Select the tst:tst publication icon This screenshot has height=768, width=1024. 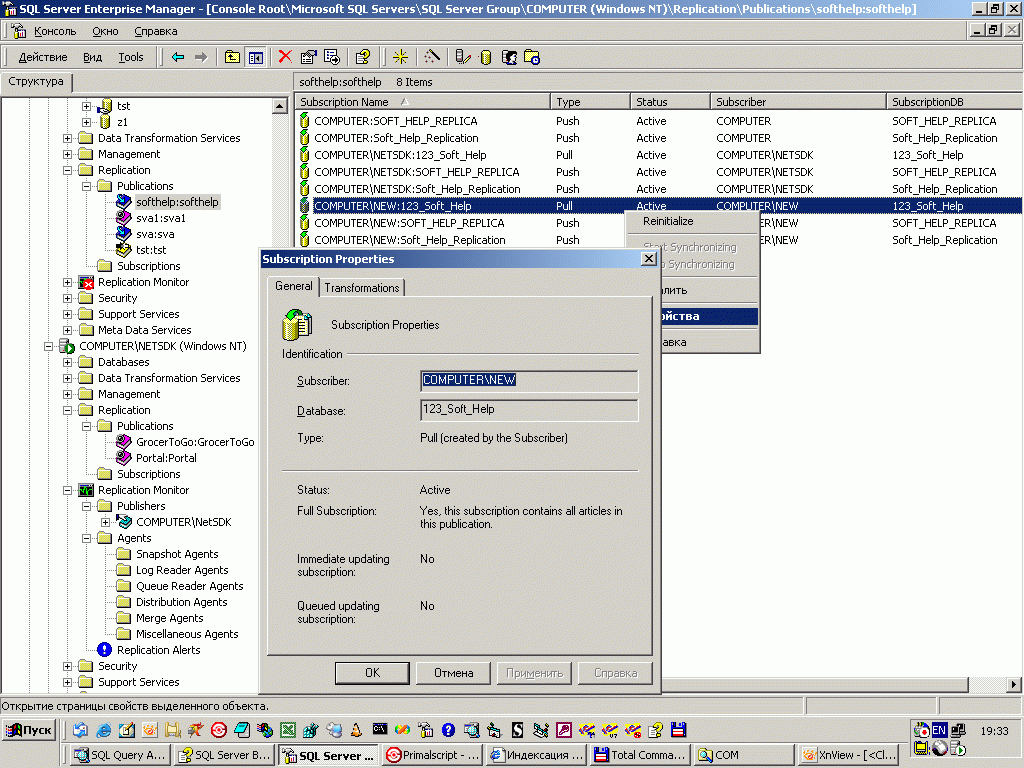click(x=123, y=249)
